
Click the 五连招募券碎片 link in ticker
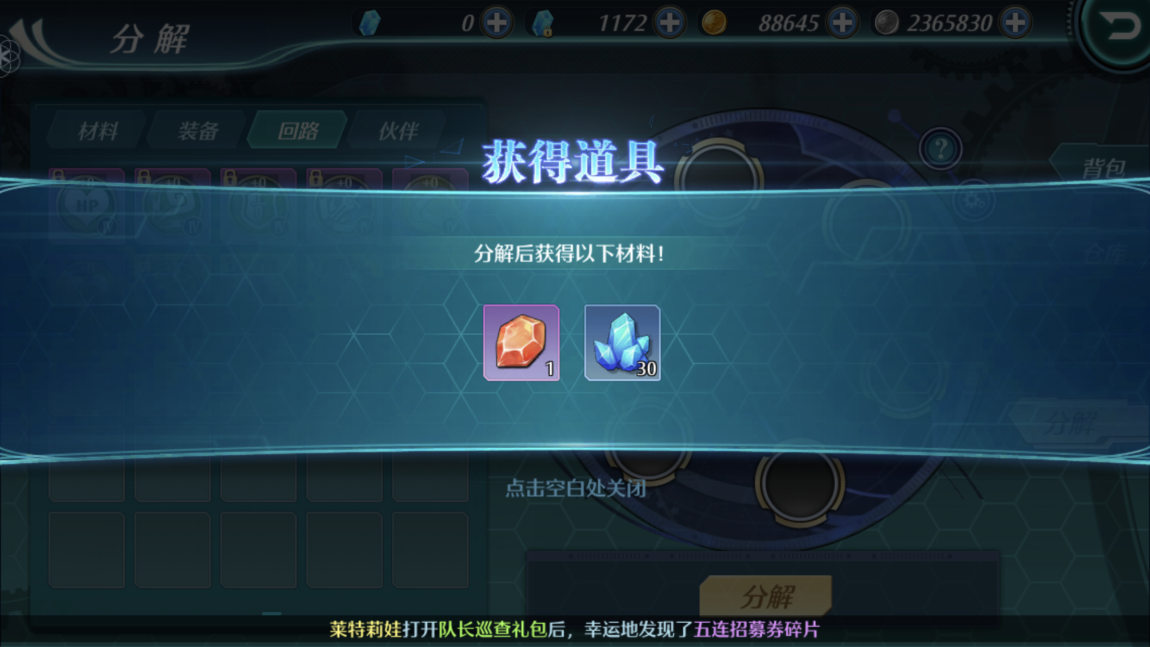[x=756, y=629]
